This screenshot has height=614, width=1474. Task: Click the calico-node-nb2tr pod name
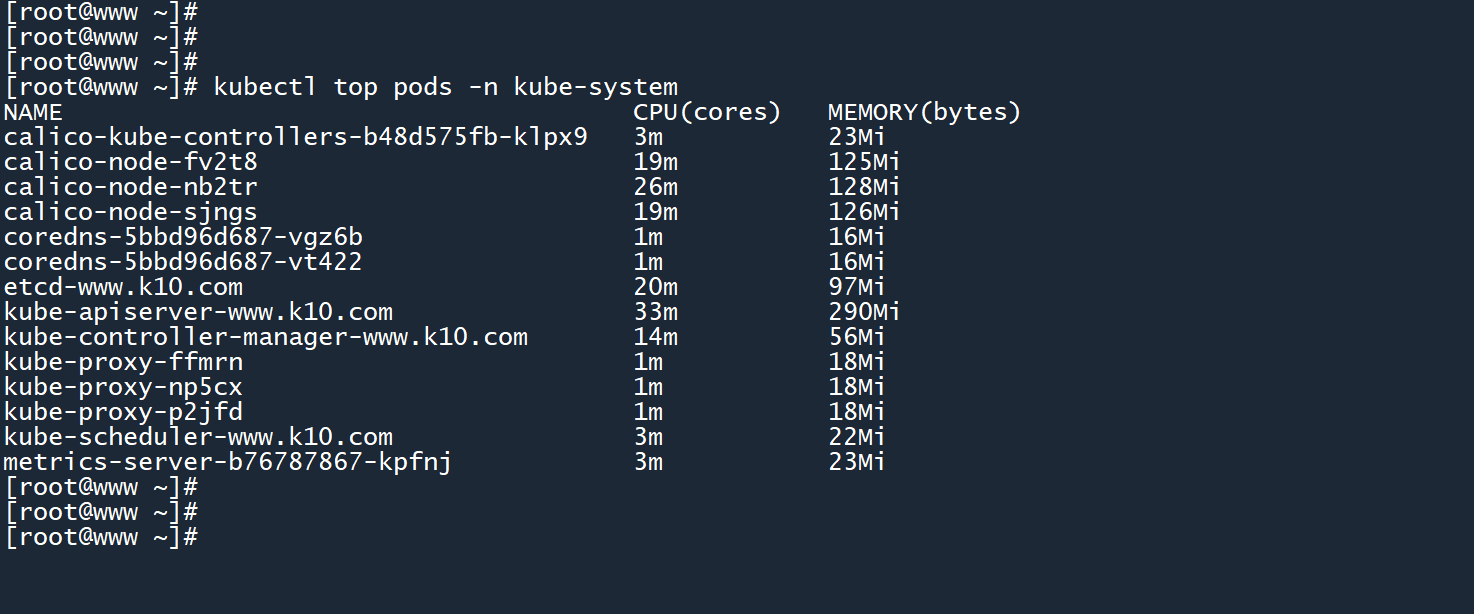pyautogui.click(x=131, y=187)
